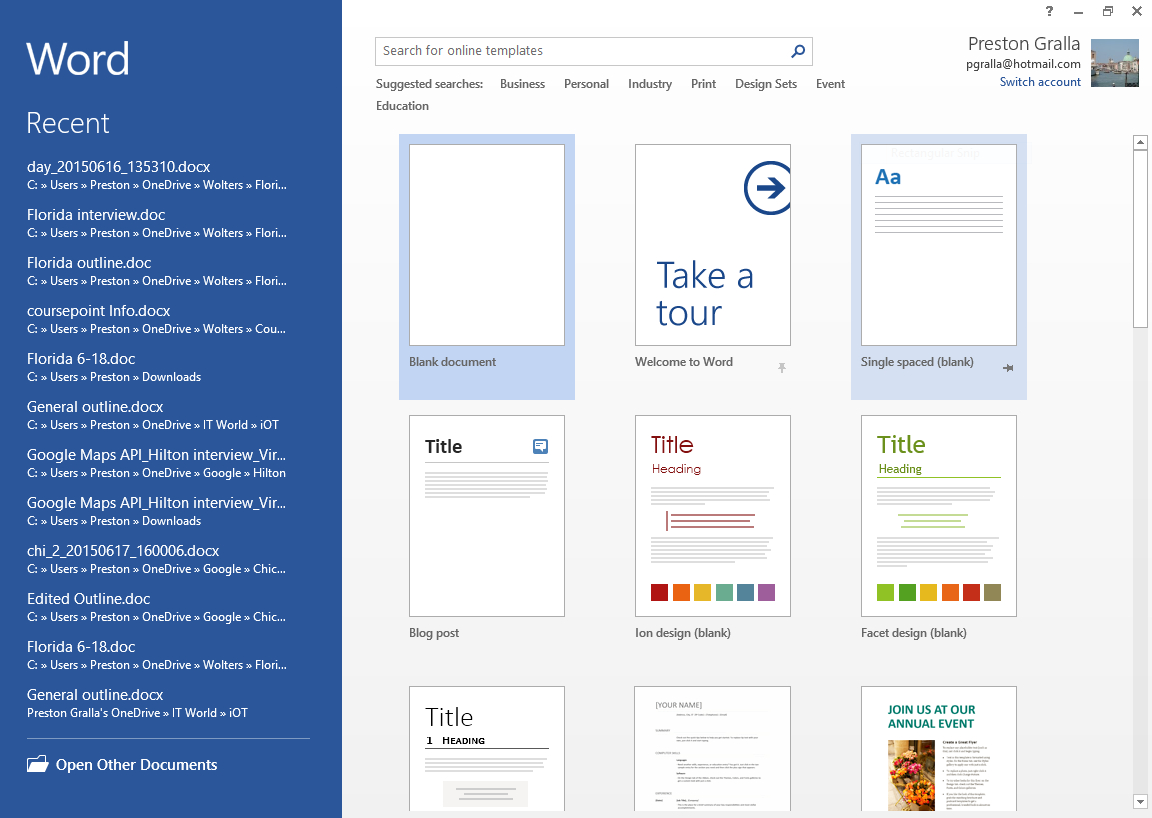Open the Blank document template
1152x818 pixels.
click(487, 246)
